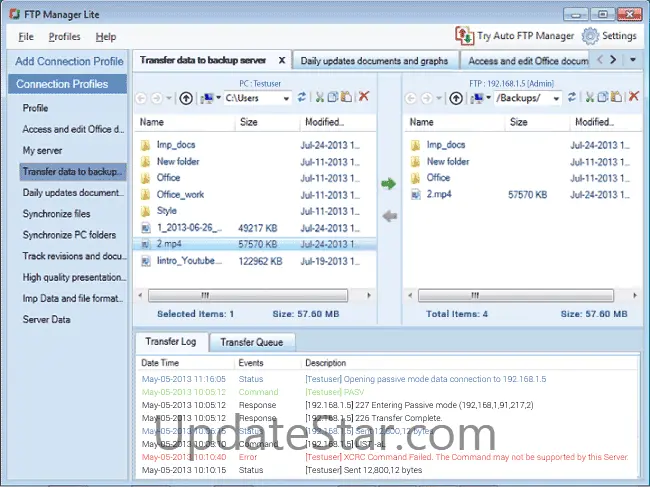Go back in local PC pane
Viewport: 650px width, 487px height.
(141, 98)
